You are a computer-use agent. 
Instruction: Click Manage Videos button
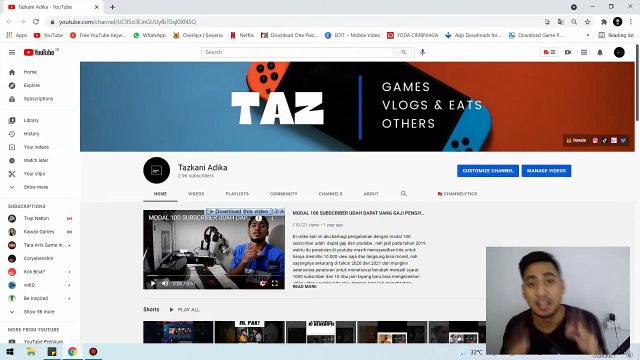pyautogui.click(x=546, y=171)
